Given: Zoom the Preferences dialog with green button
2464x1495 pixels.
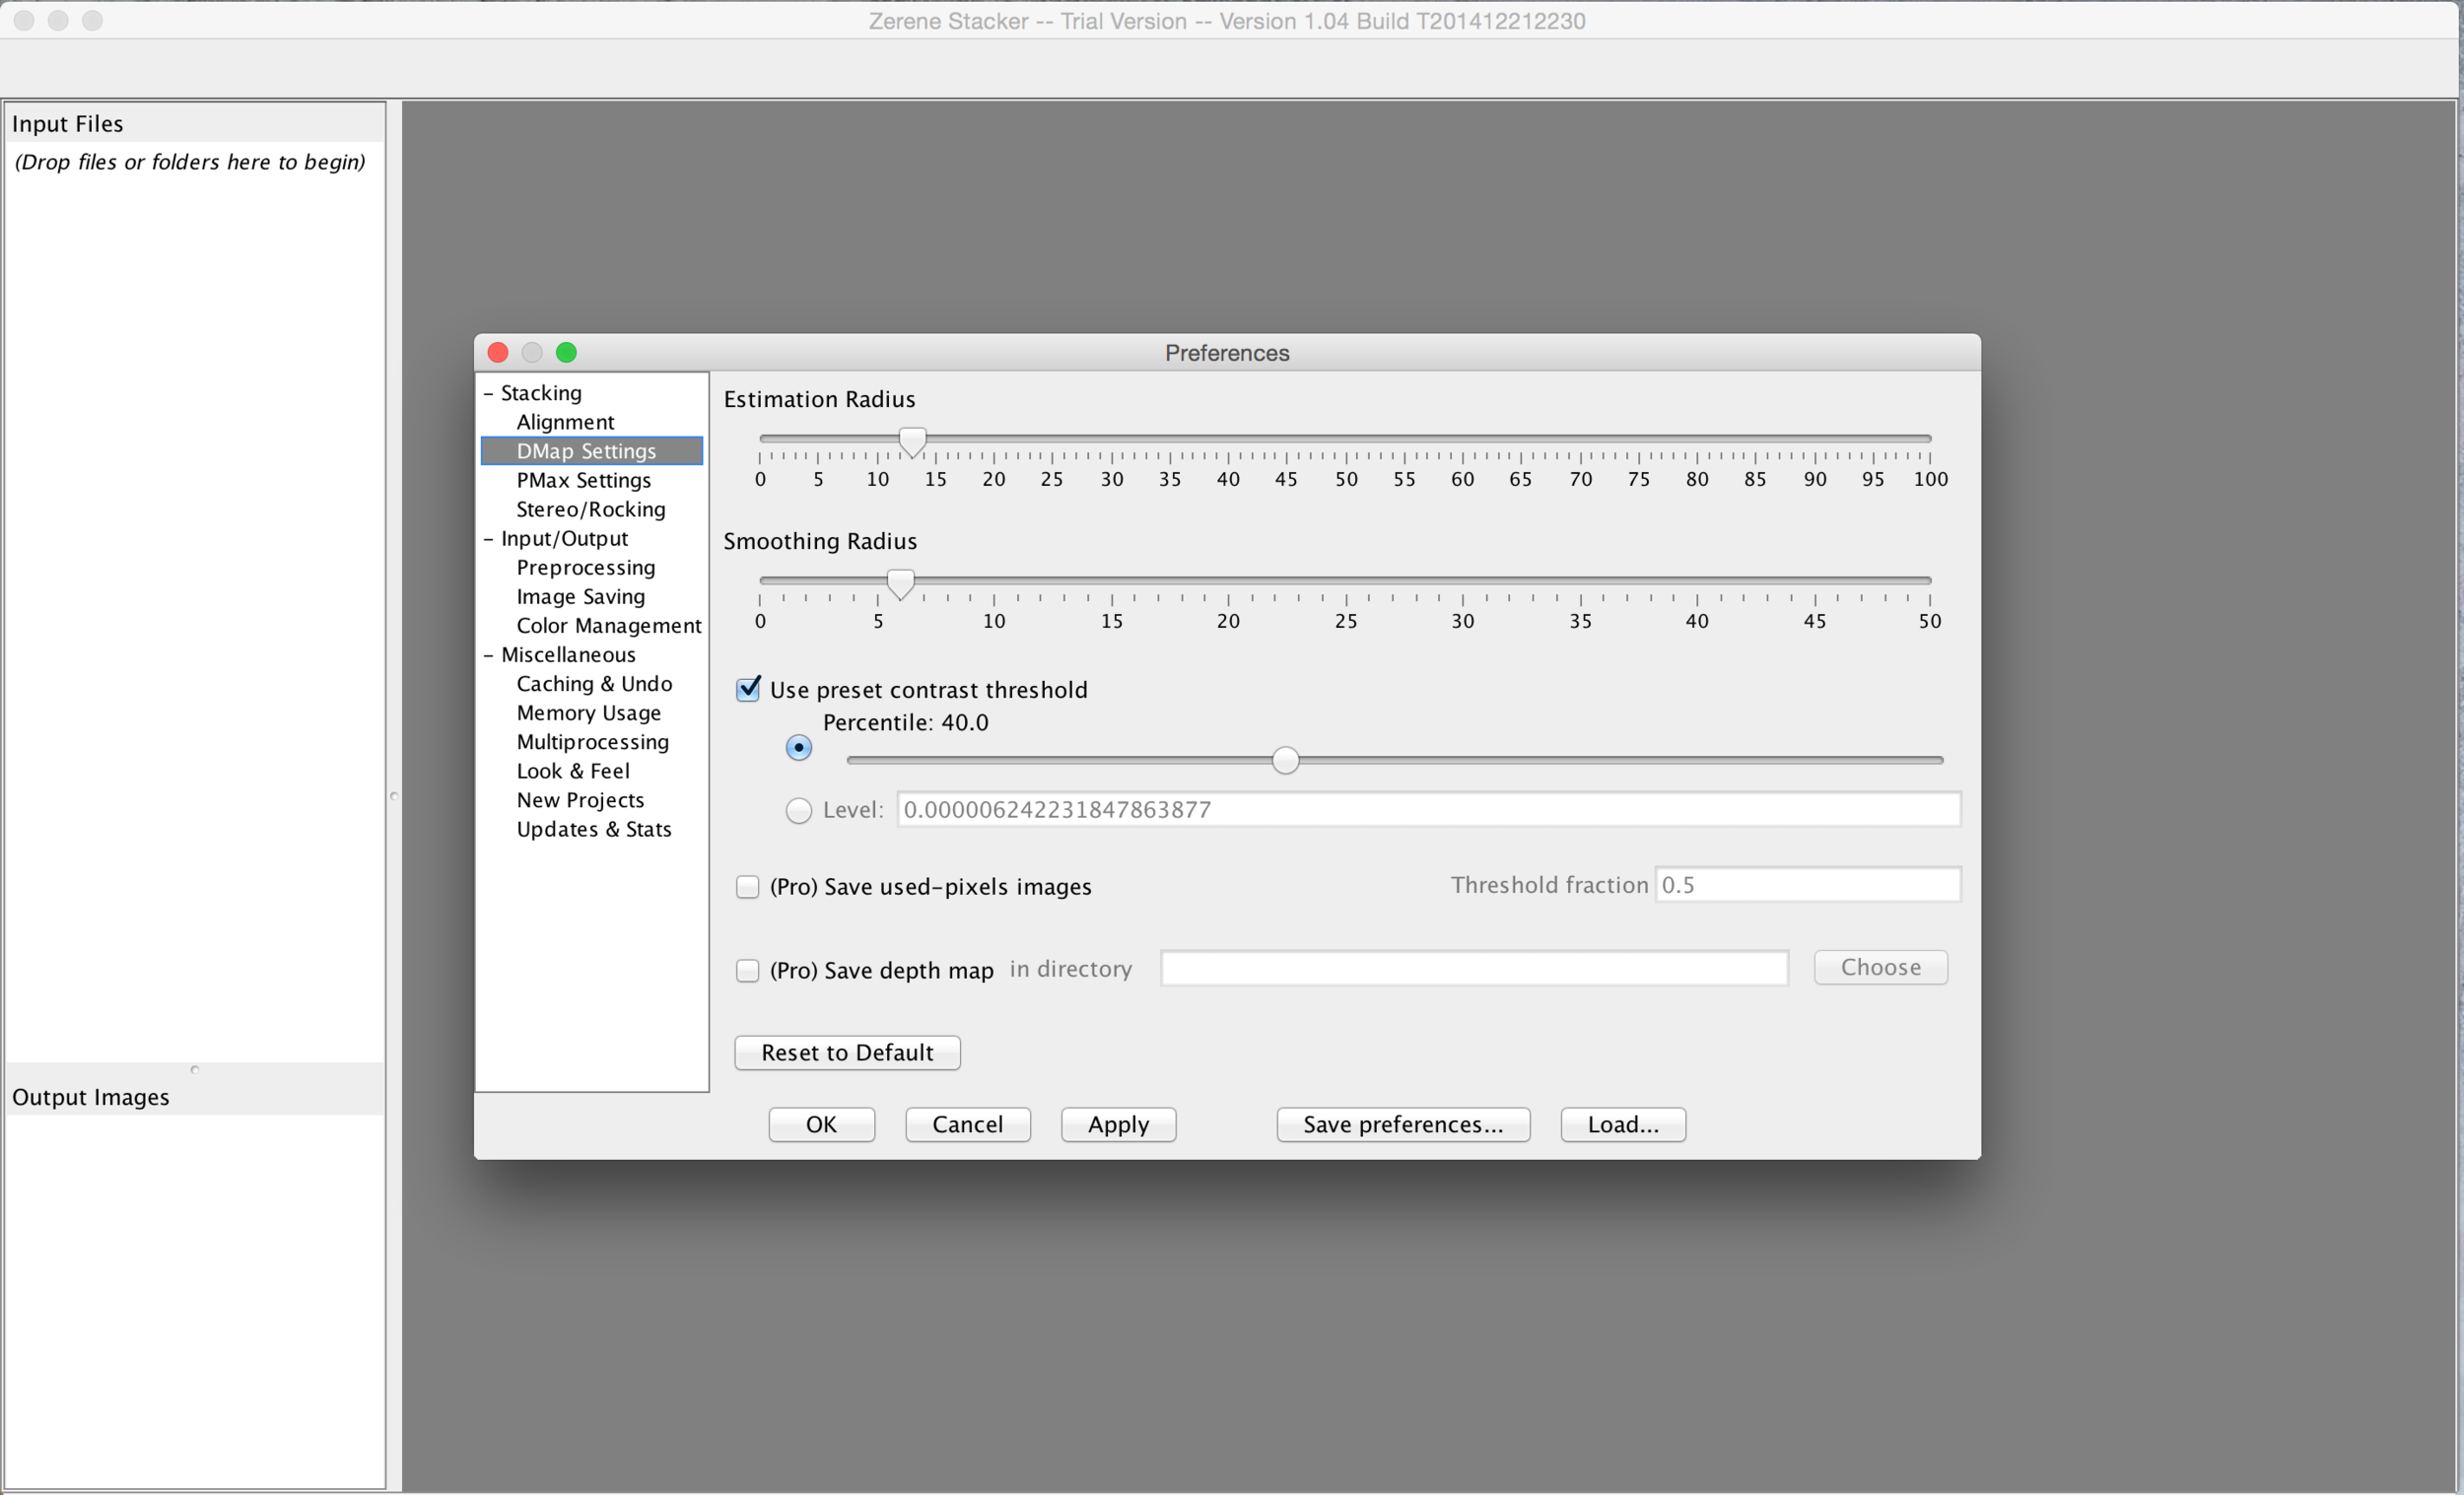Looking at the screenshot, I should click(566, 352).
